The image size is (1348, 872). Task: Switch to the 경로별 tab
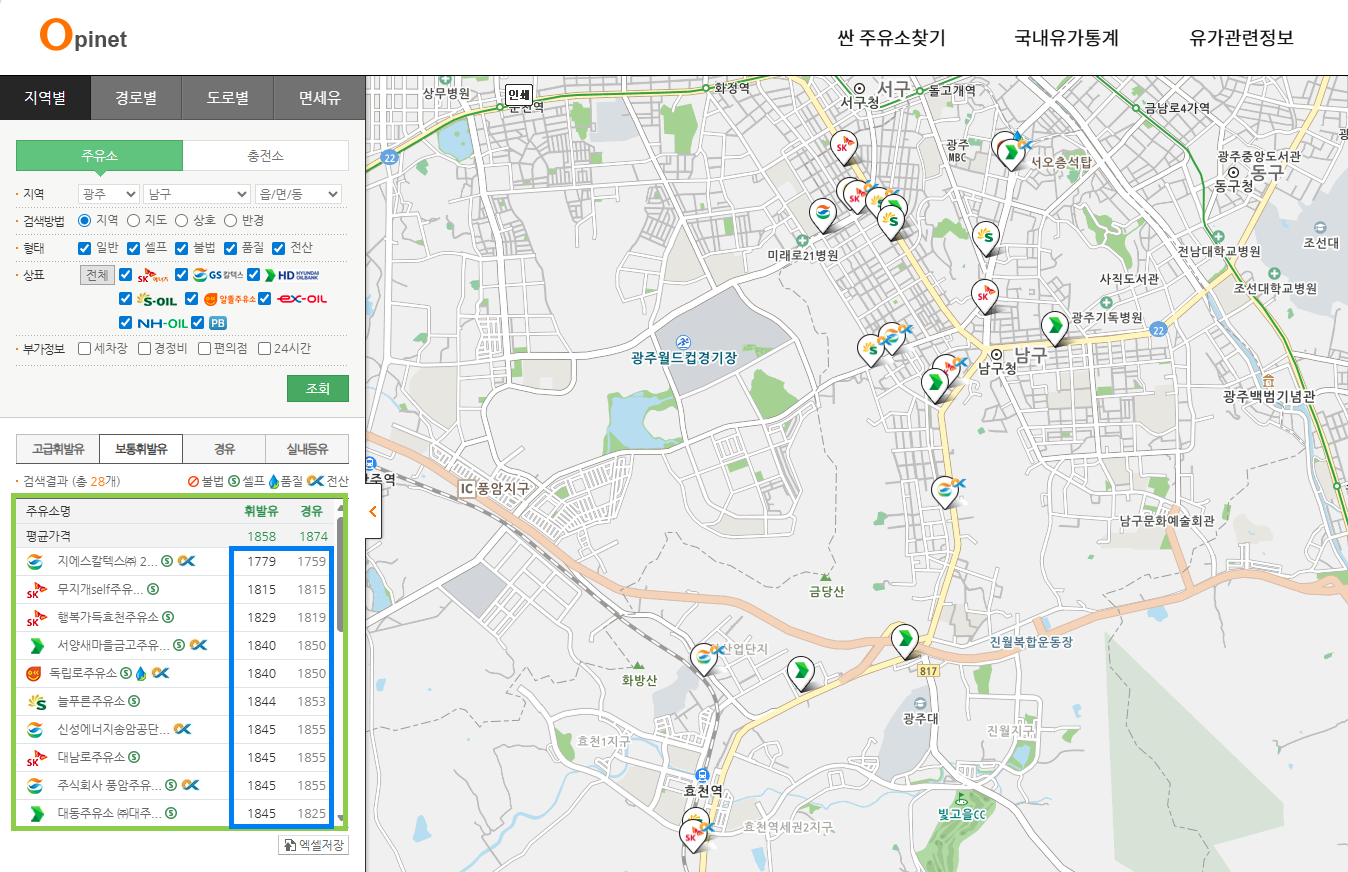pos(136,98)
